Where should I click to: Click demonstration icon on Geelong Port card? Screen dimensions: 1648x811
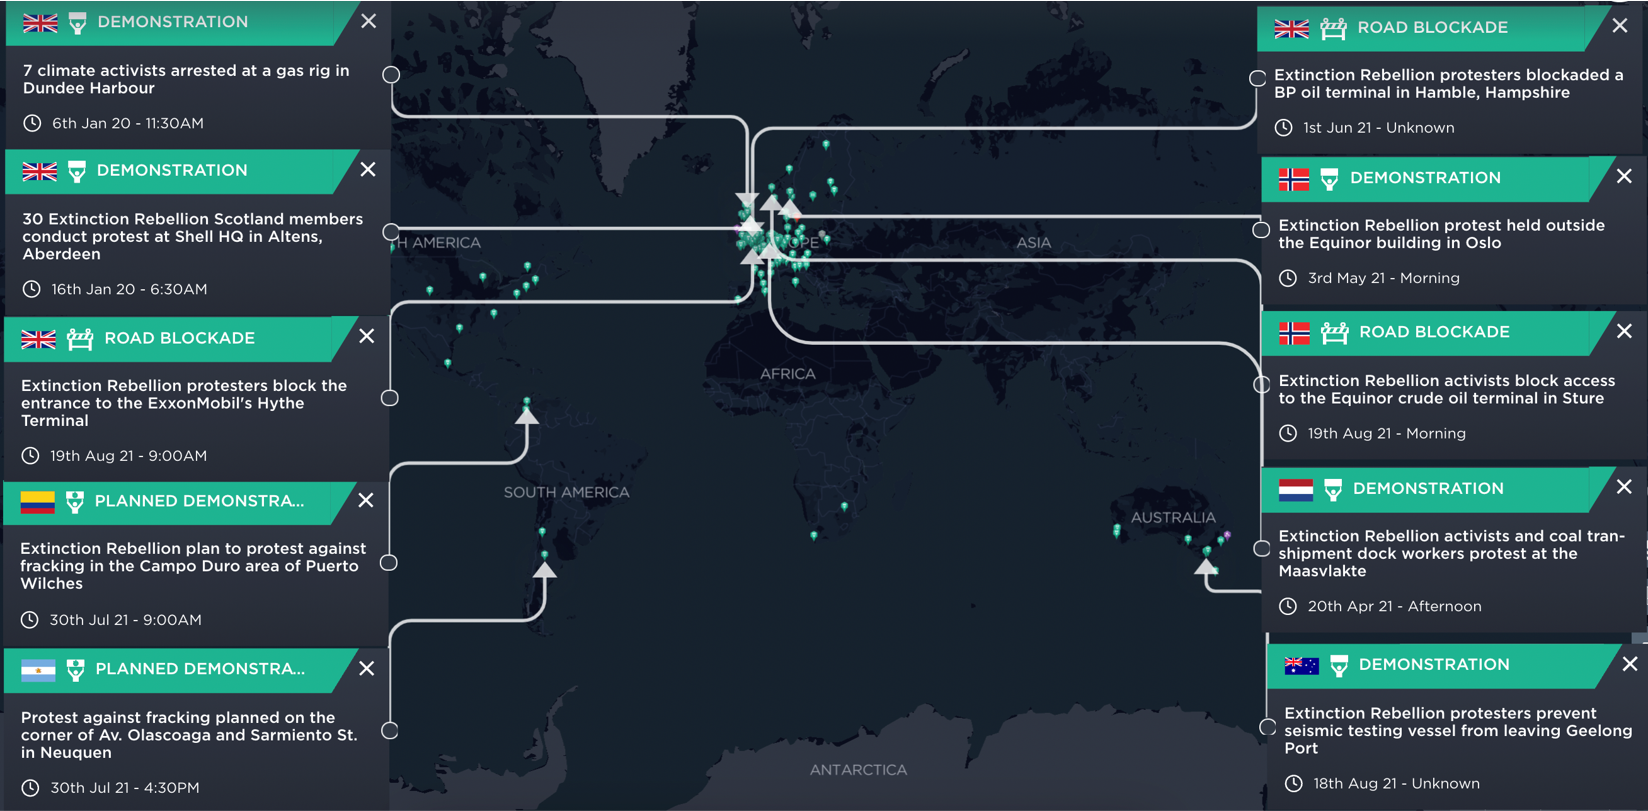click(1339, 666)
